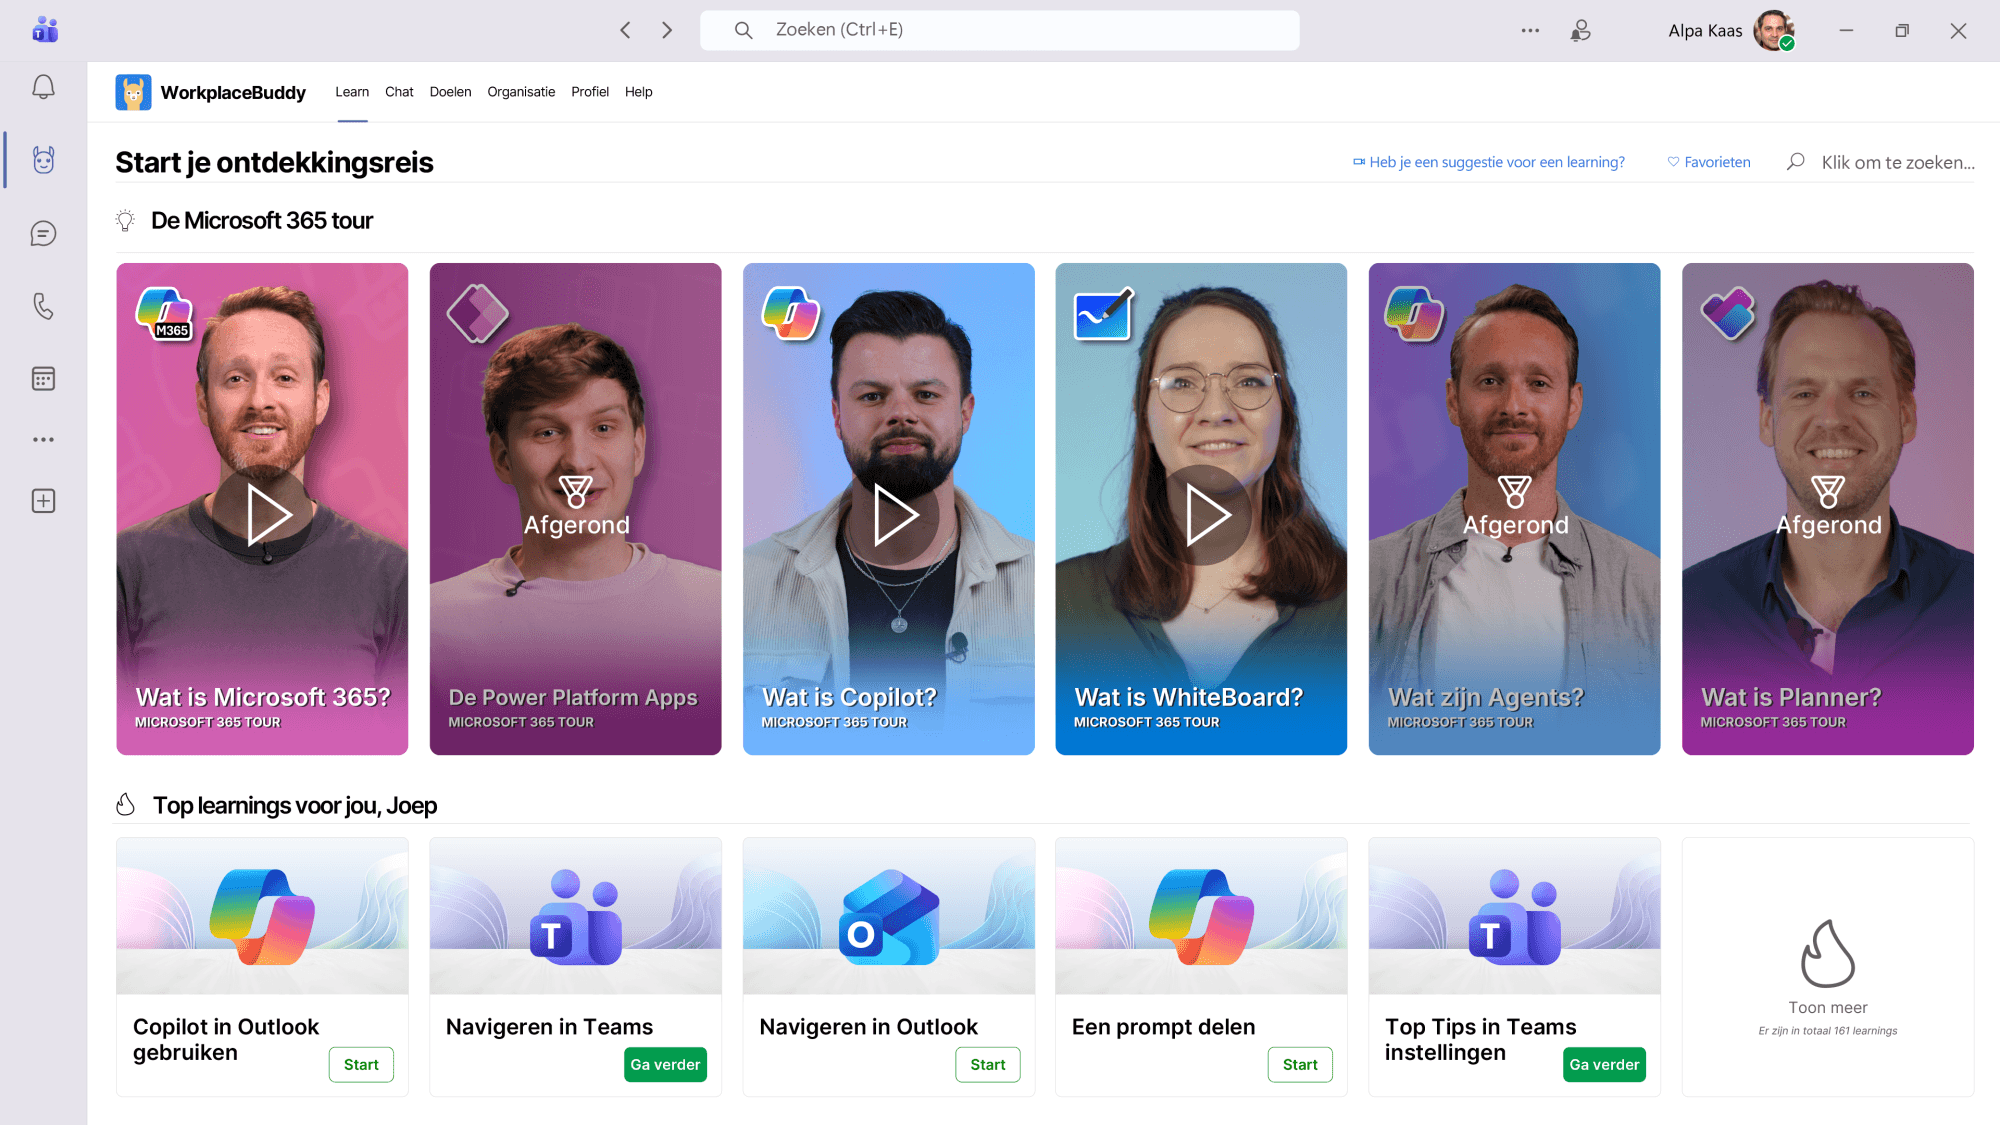Viewport: 2000px width, 1125px height.
Task: Open the Profiel tab
Action: click(590, 92)
